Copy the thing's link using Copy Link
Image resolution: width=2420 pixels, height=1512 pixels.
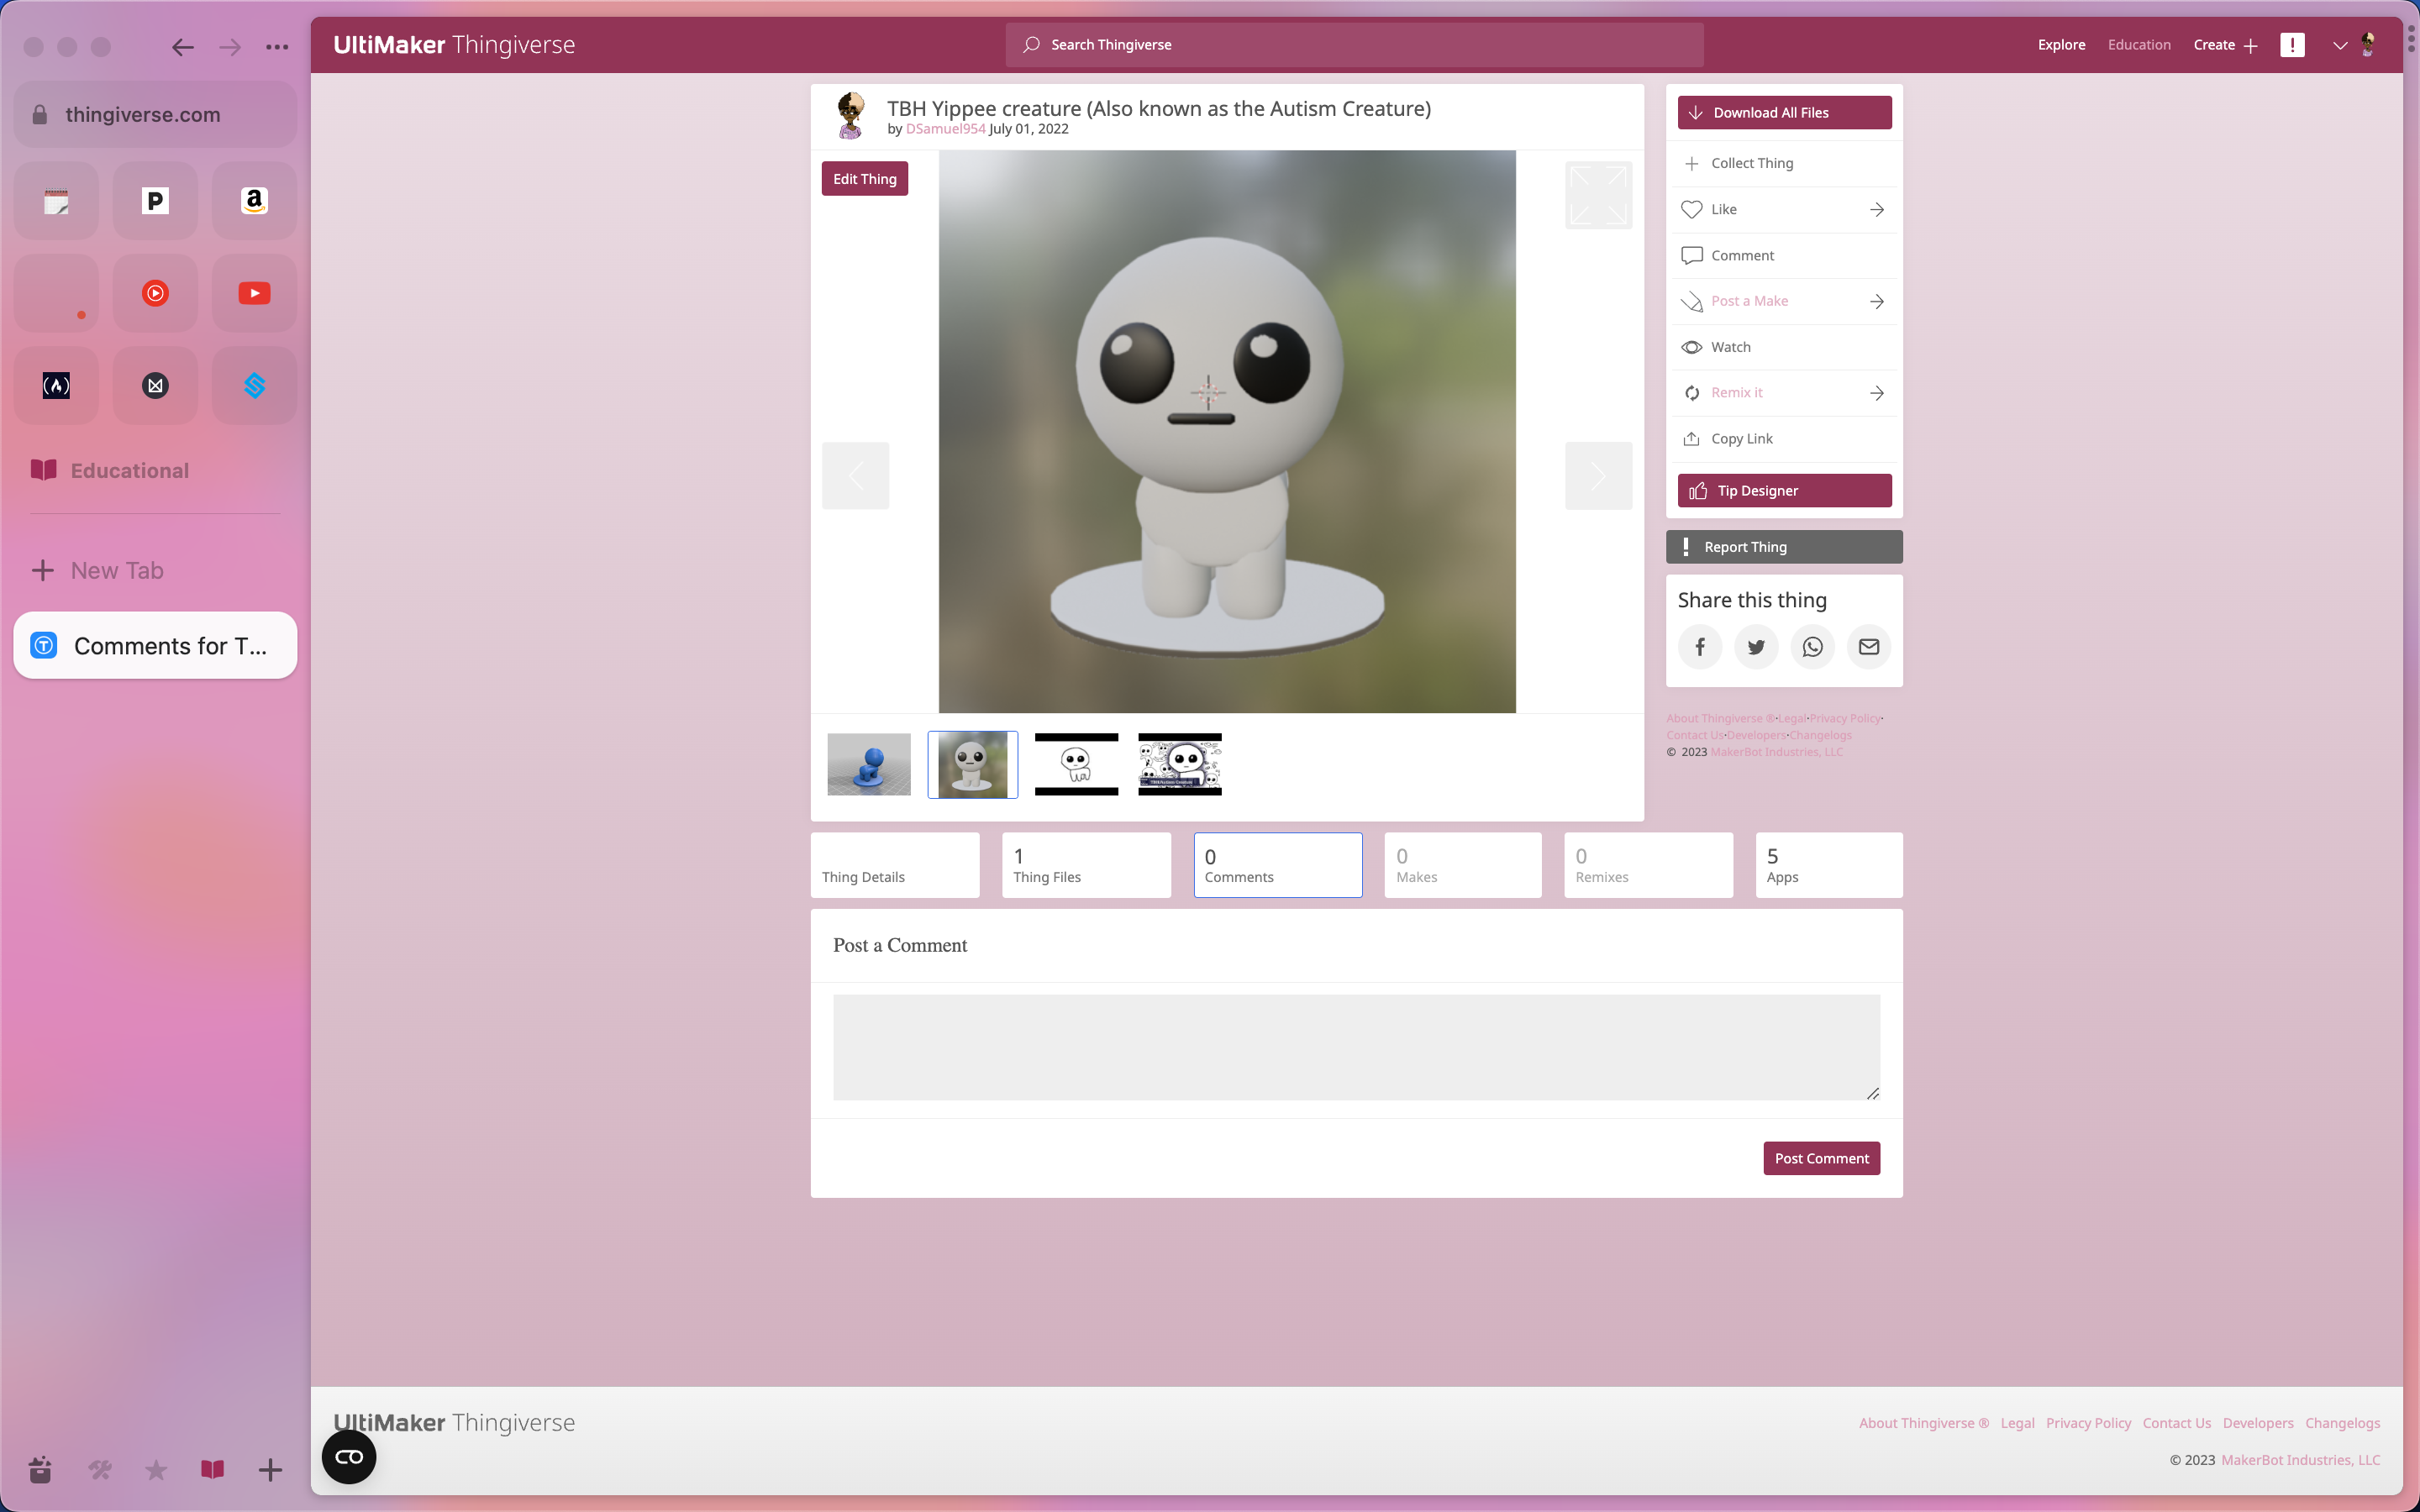pos(1741,438)
